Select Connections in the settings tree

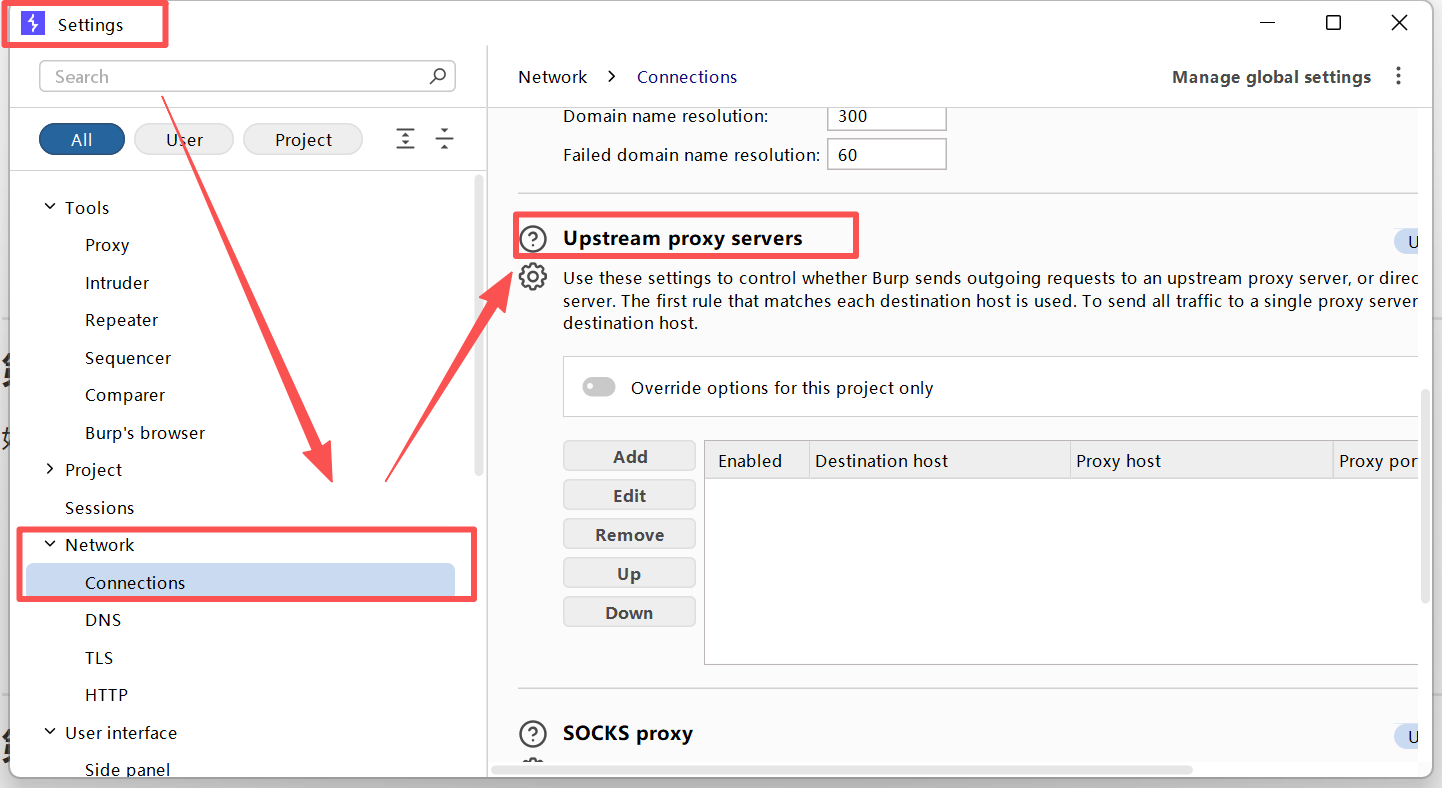pyautogui.click(x=240, y=582)
